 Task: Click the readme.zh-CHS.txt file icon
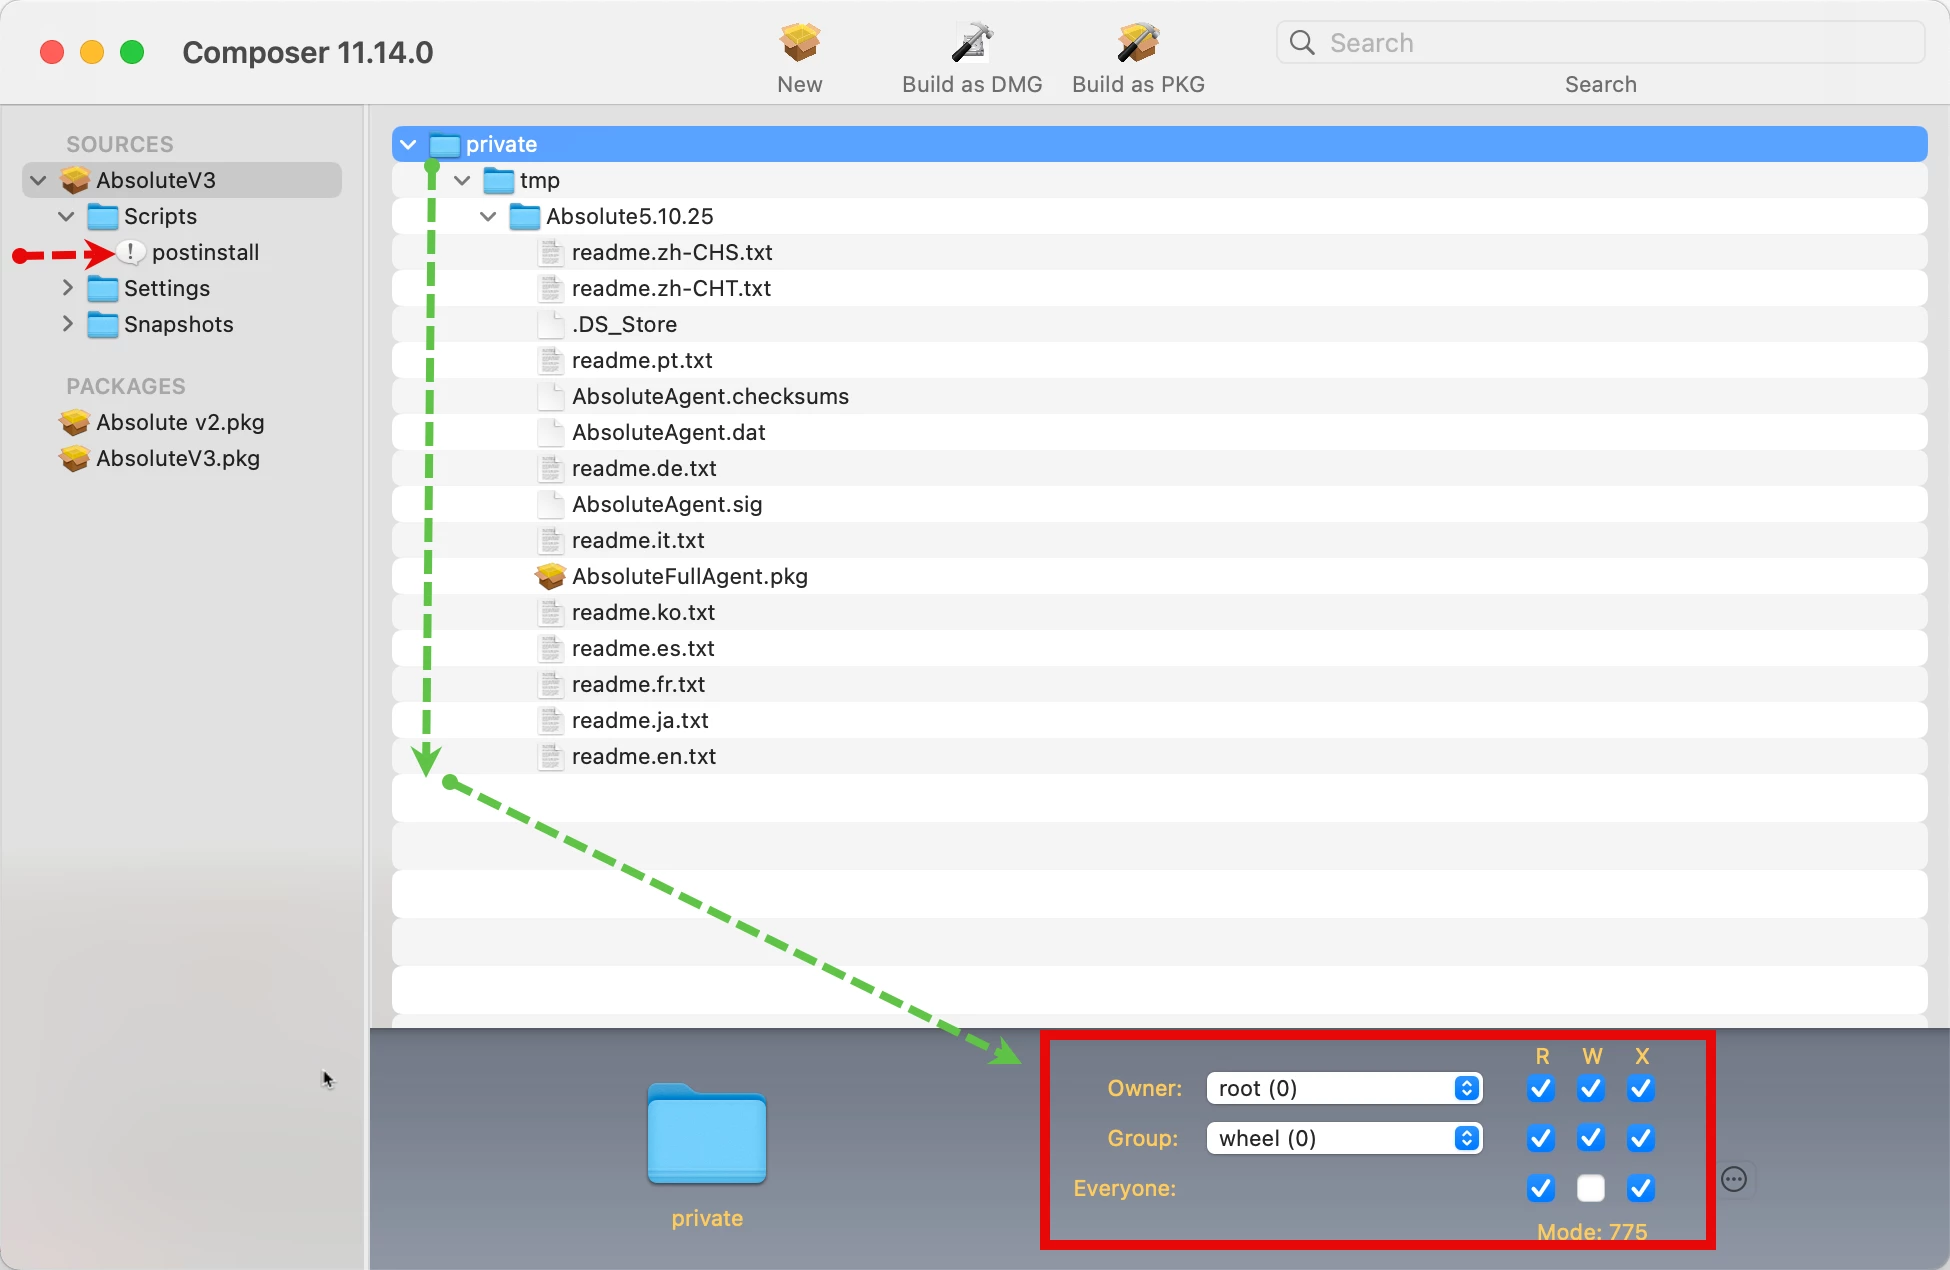[x=551, y=252]
